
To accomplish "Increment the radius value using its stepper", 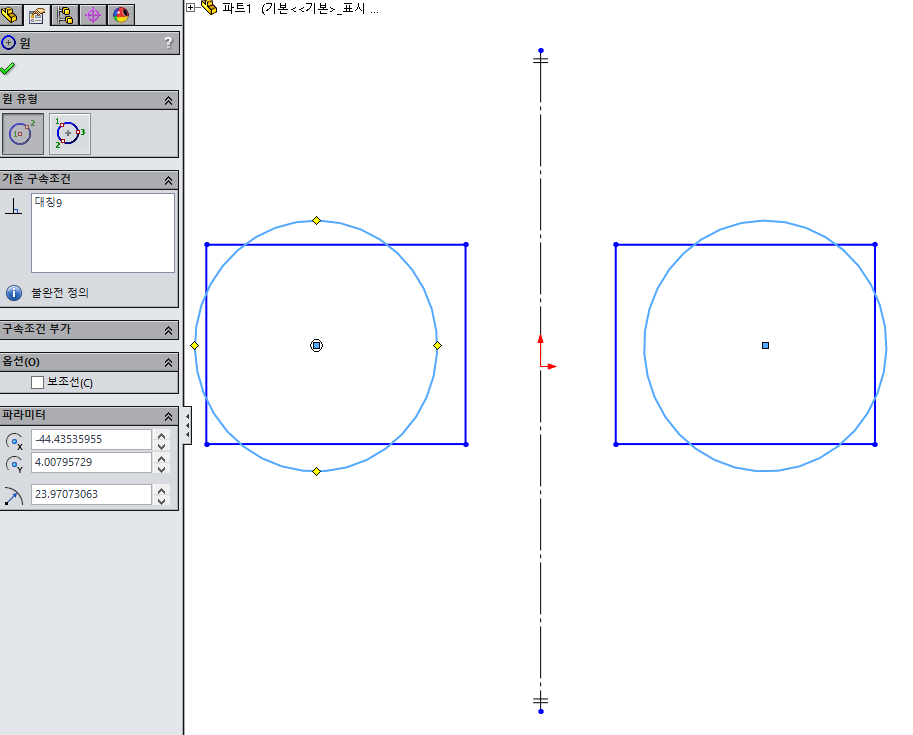I will tap(161, 488).
